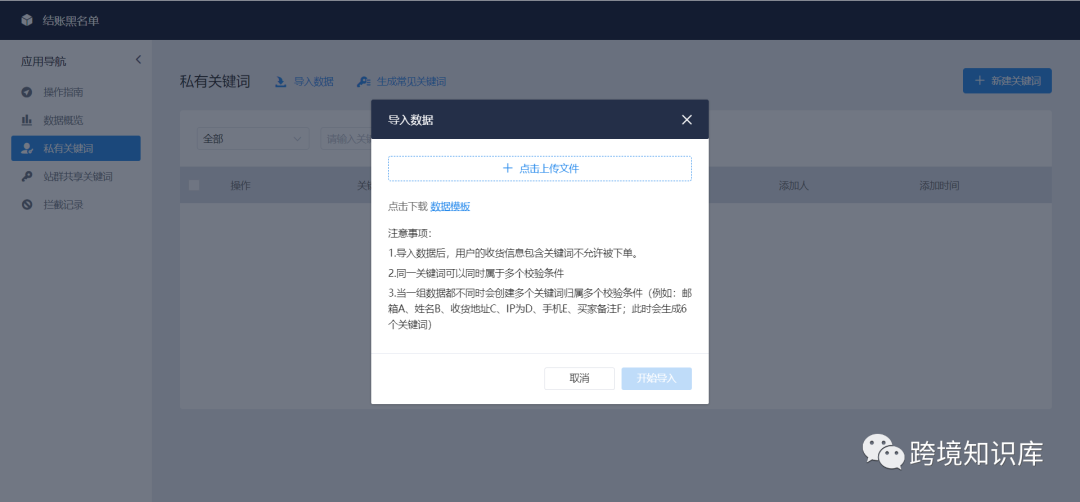
Task: Click the 导入数据 dialog title text
Action: (411, 120)
